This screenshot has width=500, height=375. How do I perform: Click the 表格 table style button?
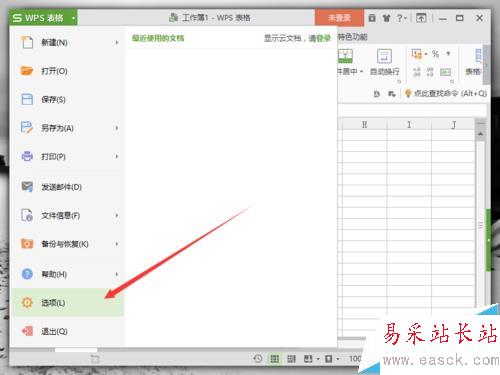point(474,62)
